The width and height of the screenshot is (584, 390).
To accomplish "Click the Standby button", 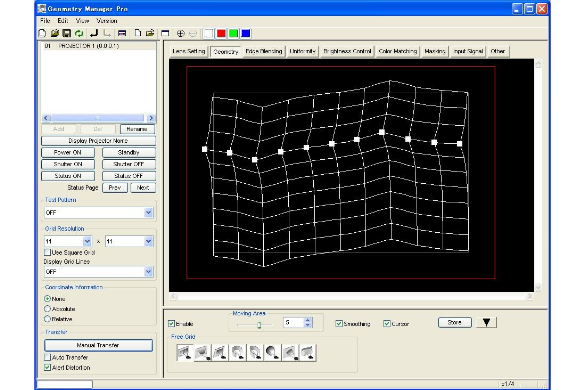I will click(x=128, y=152).
